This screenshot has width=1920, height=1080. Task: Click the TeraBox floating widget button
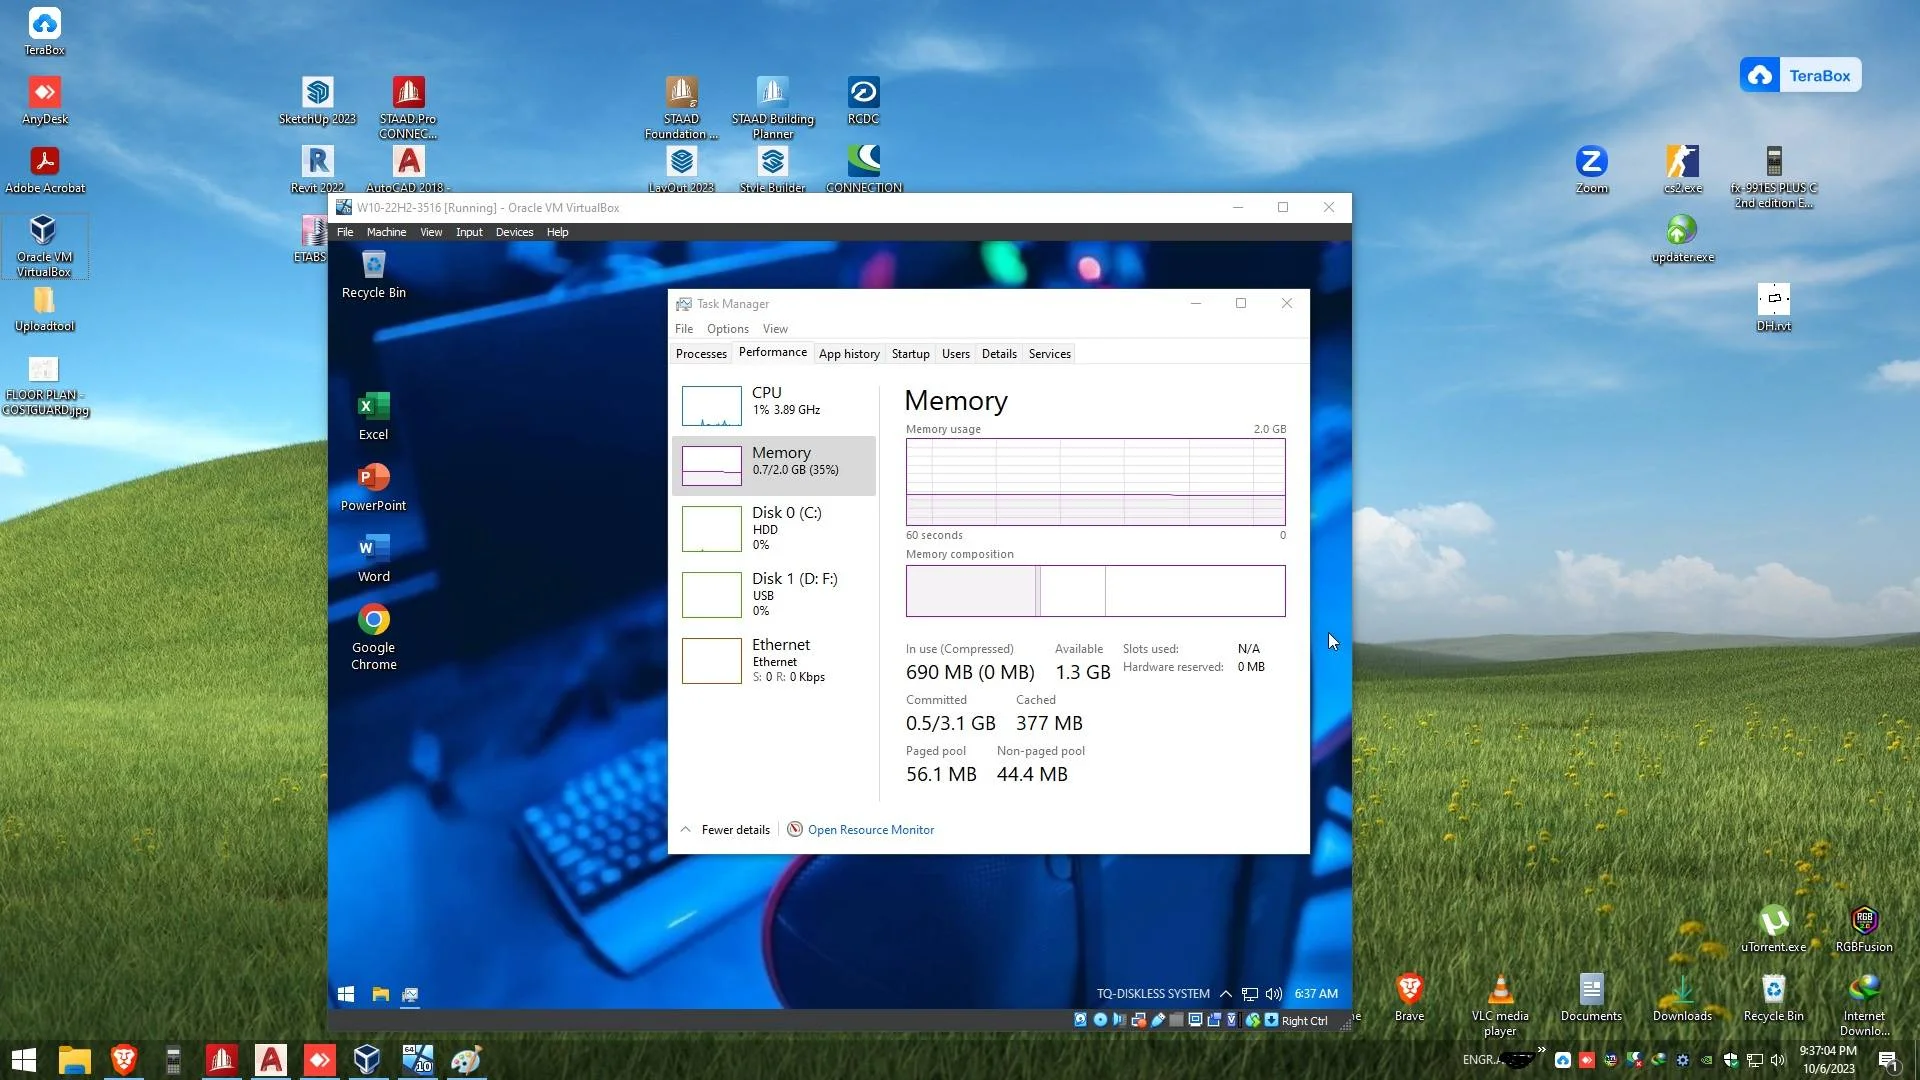coord(1800,75)
